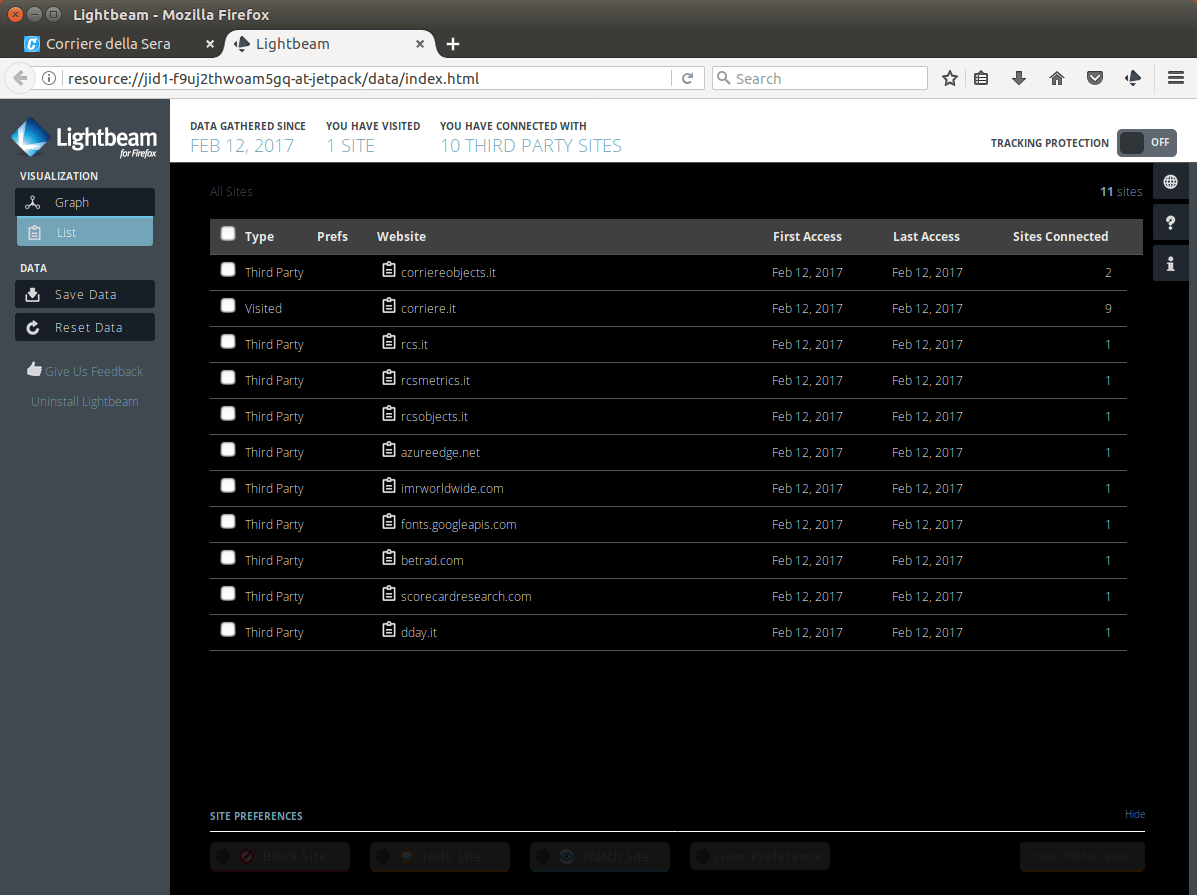Click the clipboard icon beside rcsmetrics.it

[389, 377]
